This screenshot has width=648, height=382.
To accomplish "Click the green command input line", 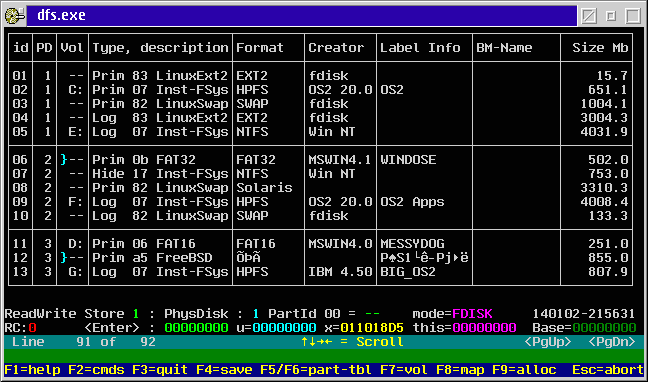I will click(324, 356).
